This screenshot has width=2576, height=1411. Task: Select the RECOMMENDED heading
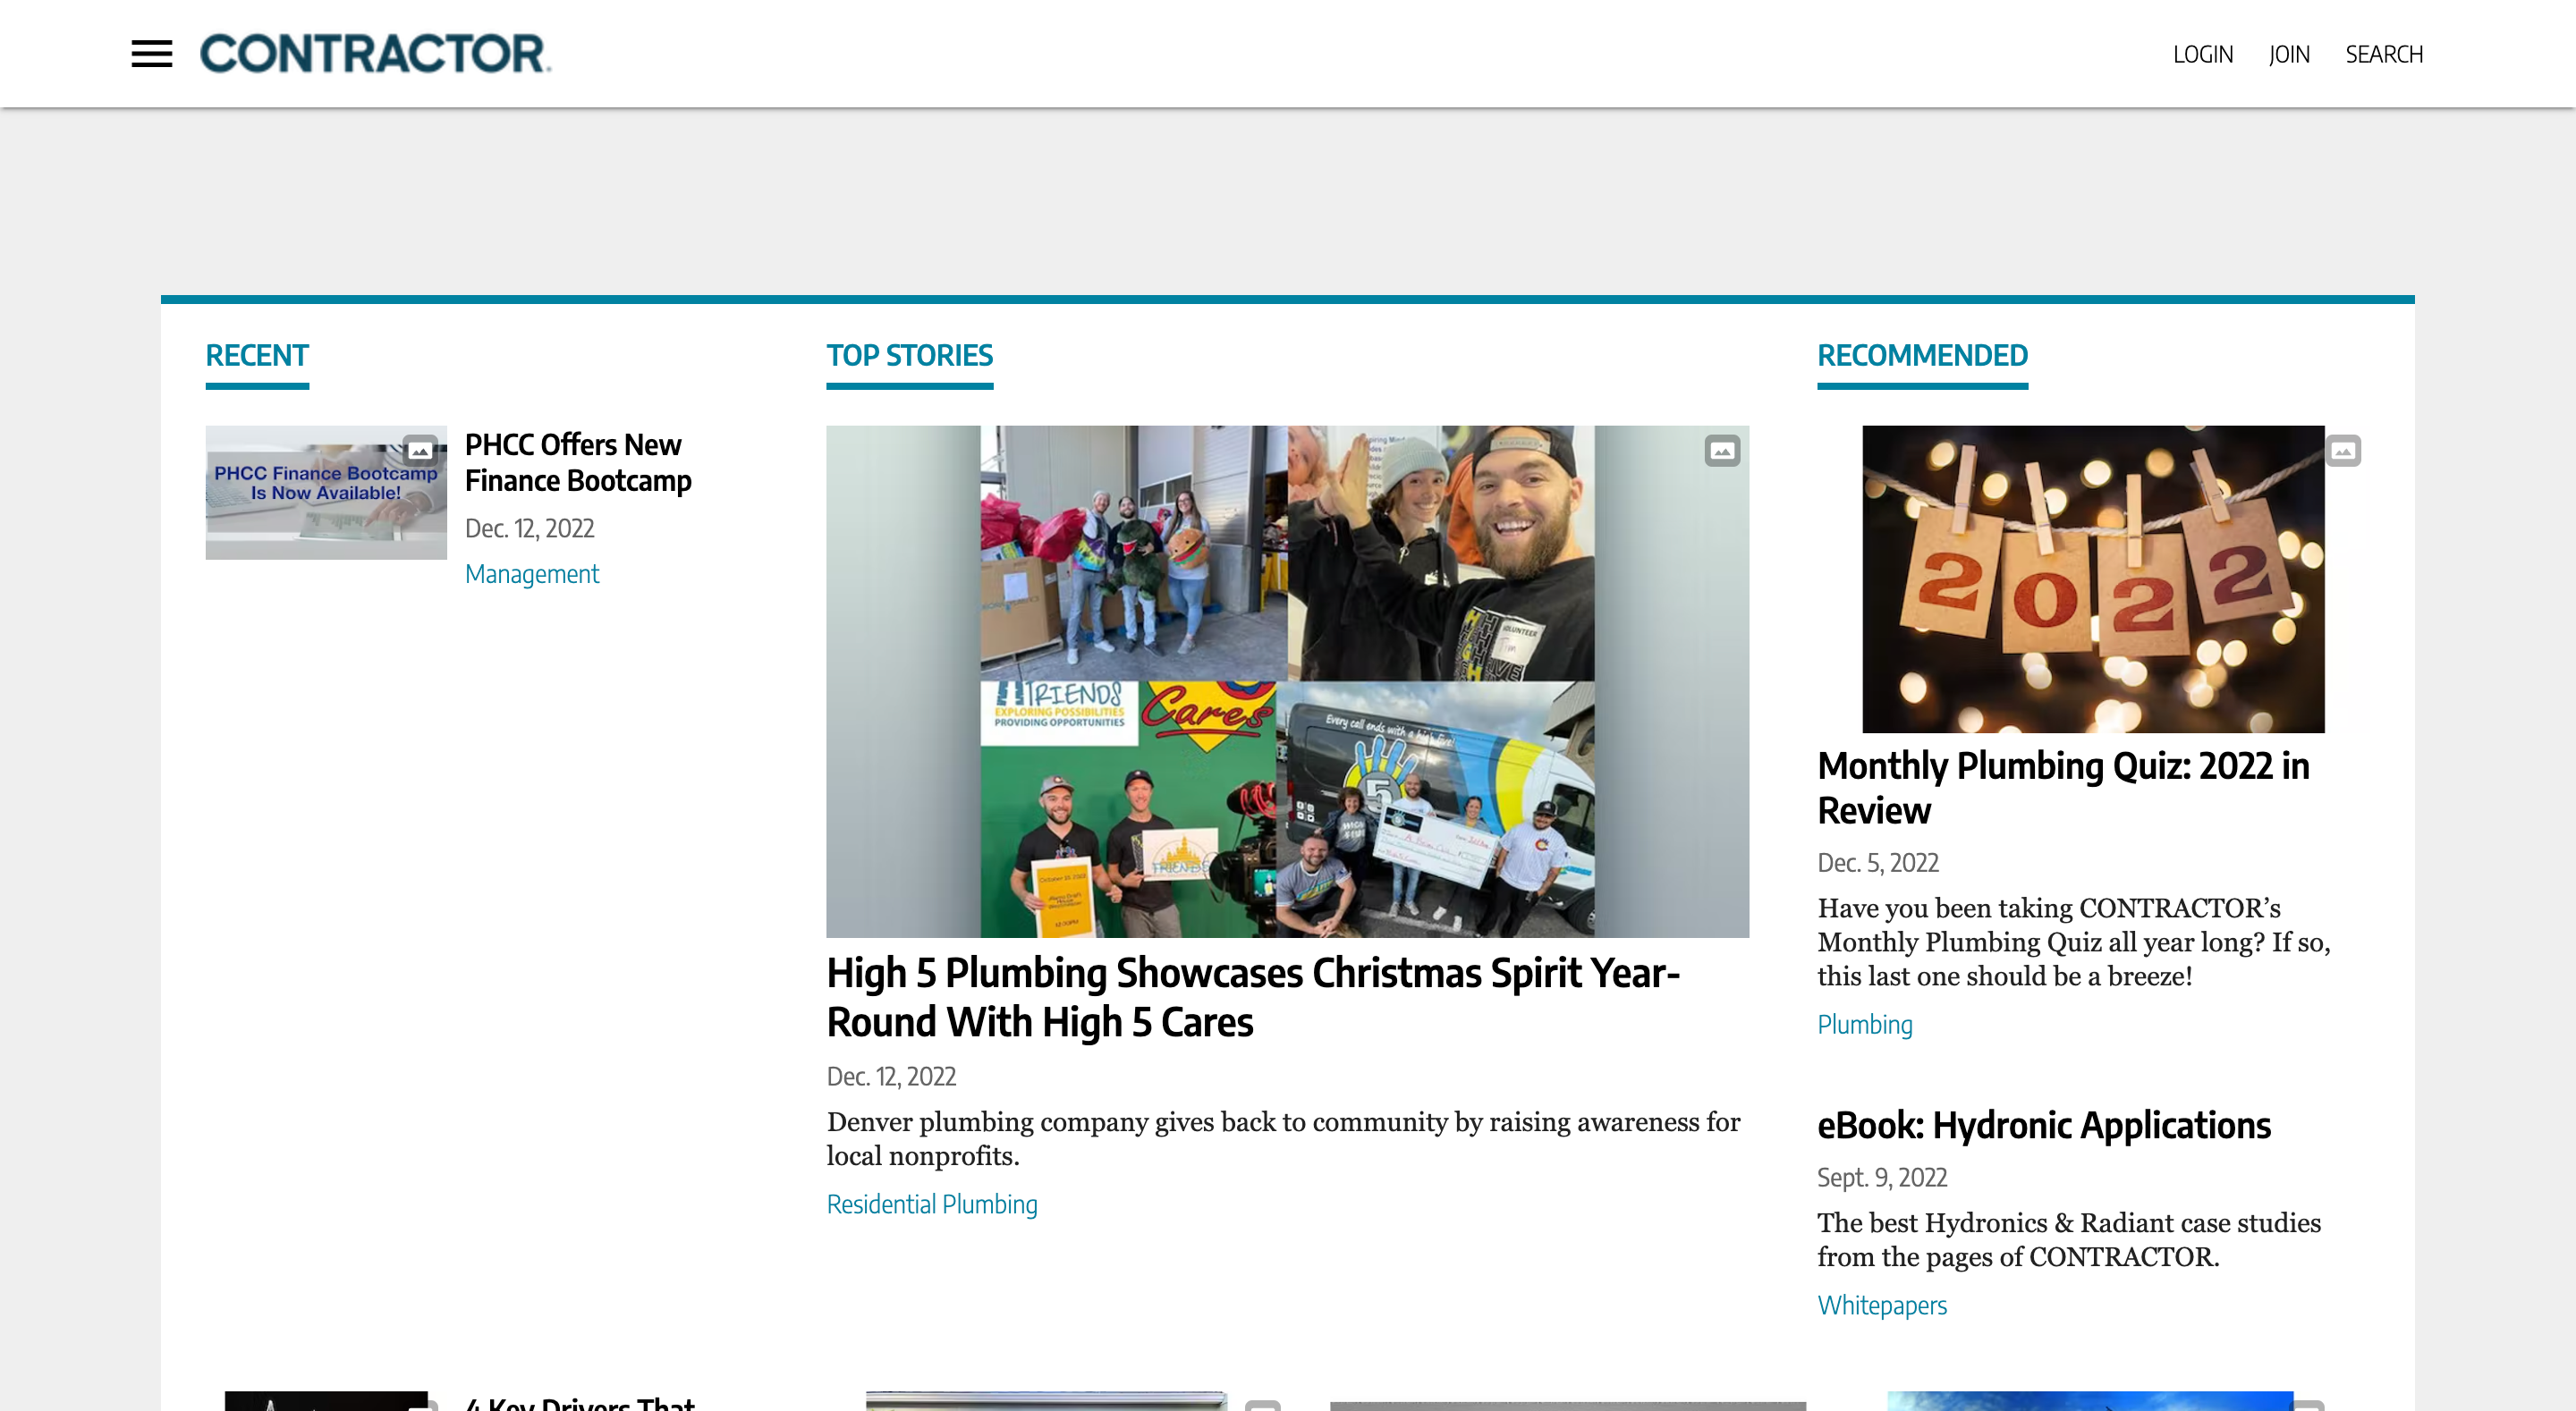point(1922,356)
